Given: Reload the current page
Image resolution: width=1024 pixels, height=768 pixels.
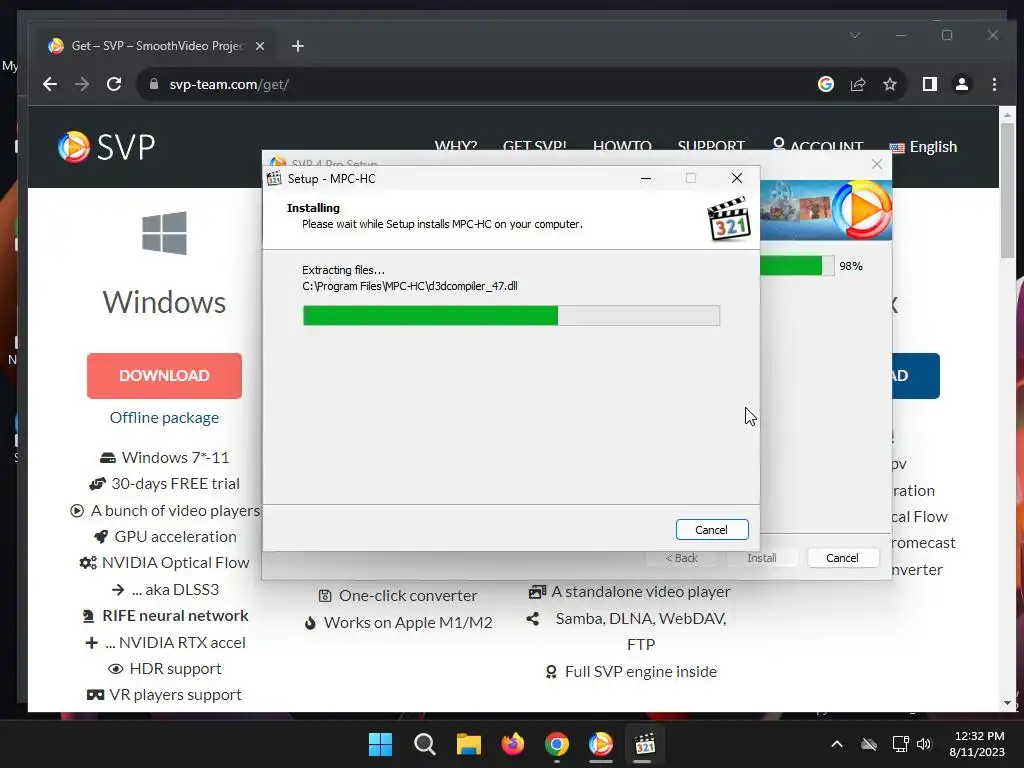Looking at the screenshot, I should coord(114,84).
